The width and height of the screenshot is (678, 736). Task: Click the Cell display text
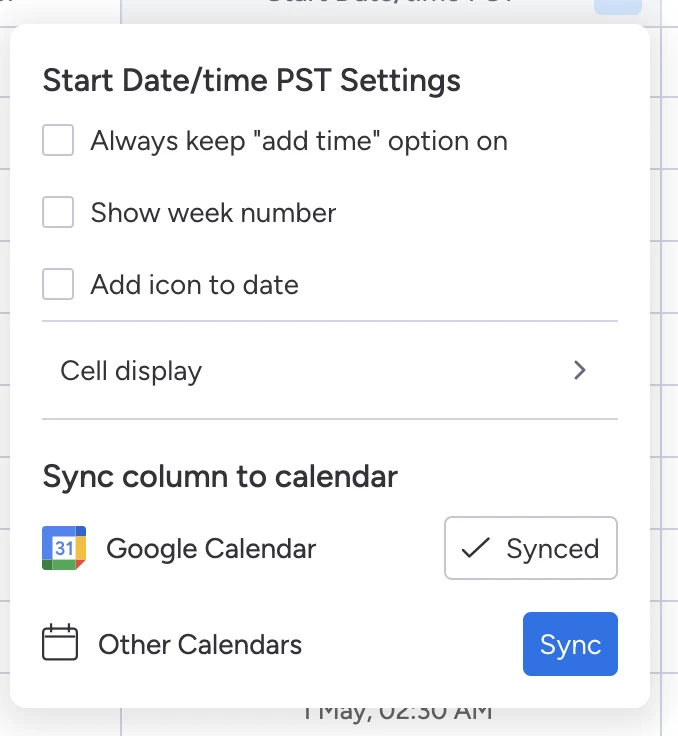coord(131,371)
